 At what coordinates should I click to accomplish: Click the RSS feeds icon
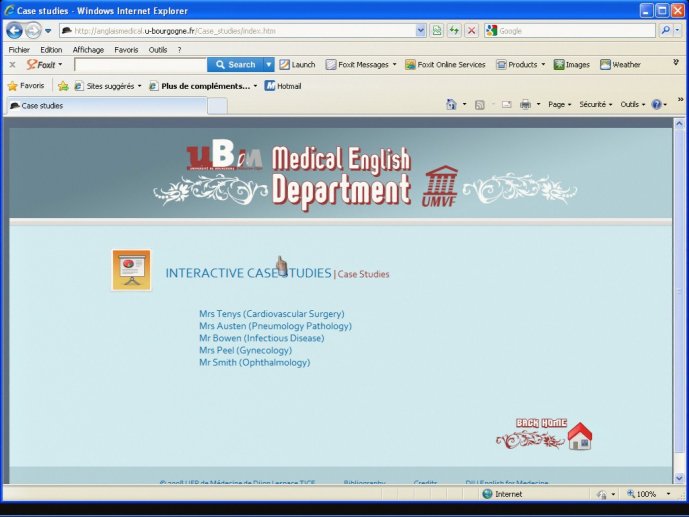(480, 105)
